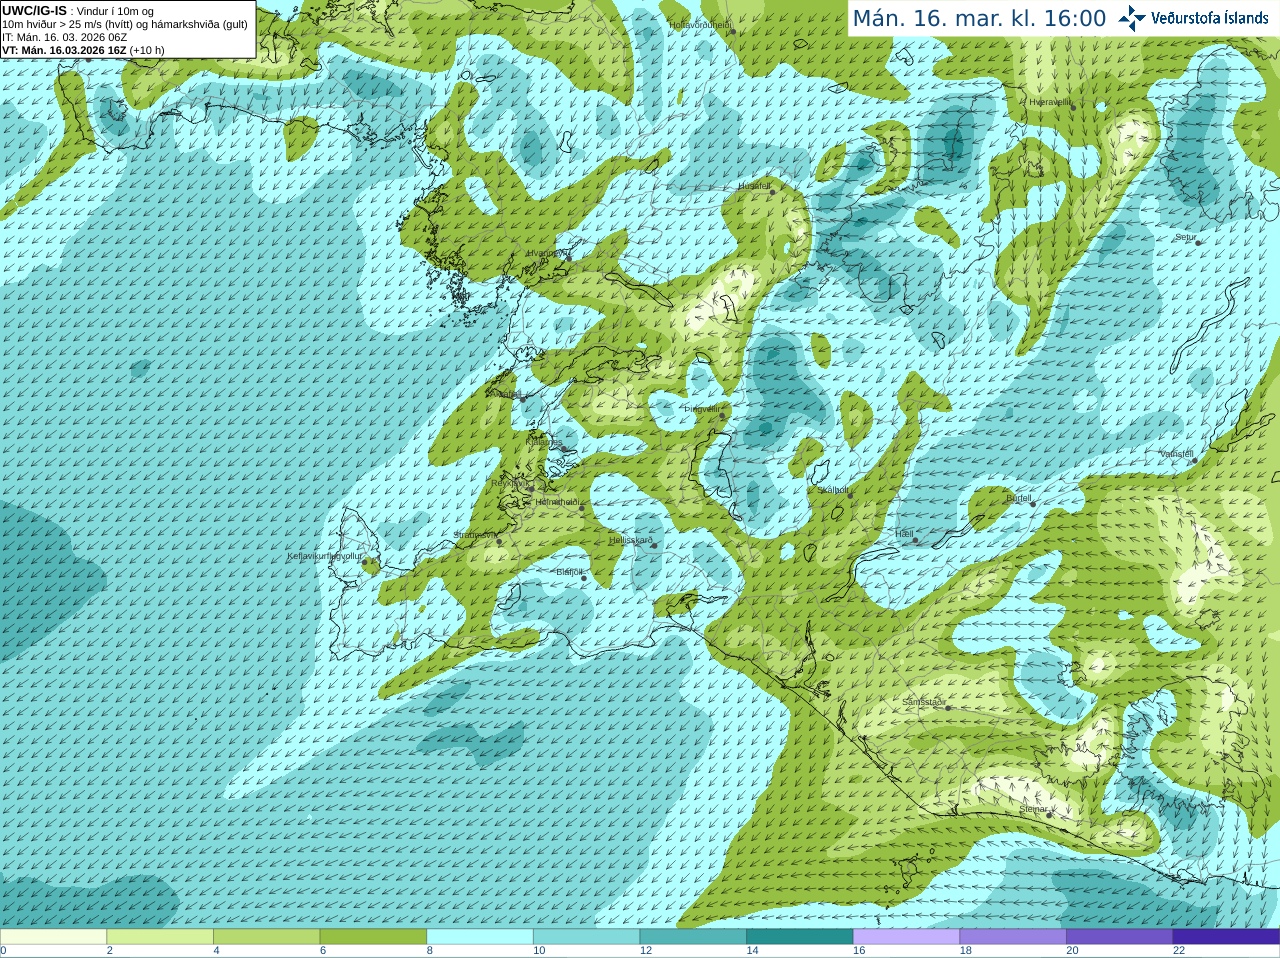1280x958 pixels.
Task: Click the Reykjavík station label
Action: (509, 483)
